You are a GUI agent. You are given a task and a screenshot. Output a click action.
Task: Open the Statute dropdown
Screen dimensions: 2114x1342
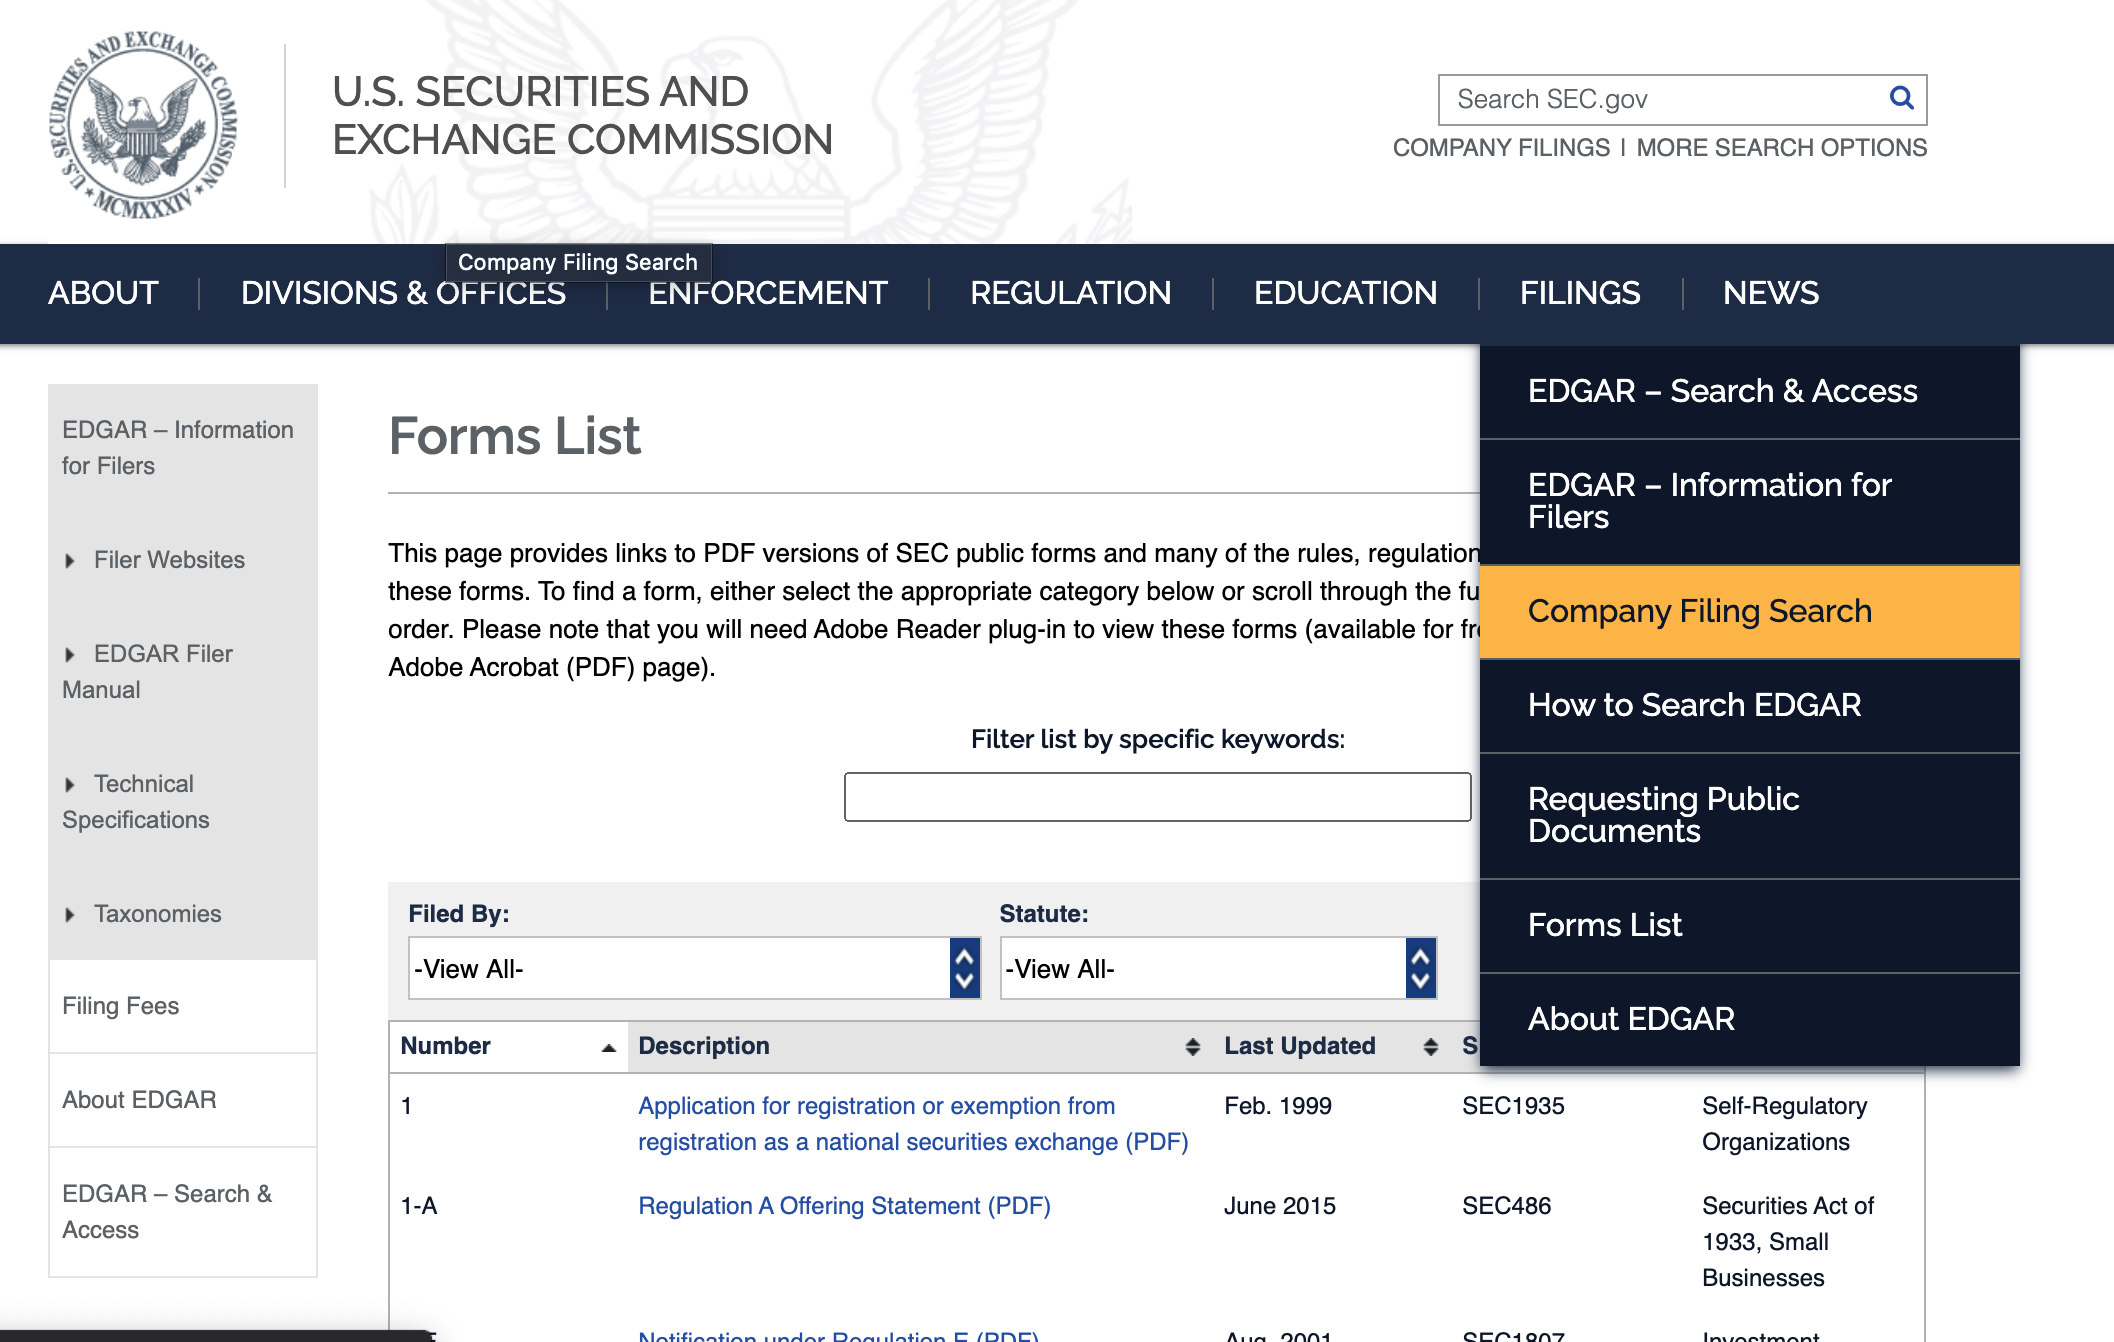(x=1217, y=968)
